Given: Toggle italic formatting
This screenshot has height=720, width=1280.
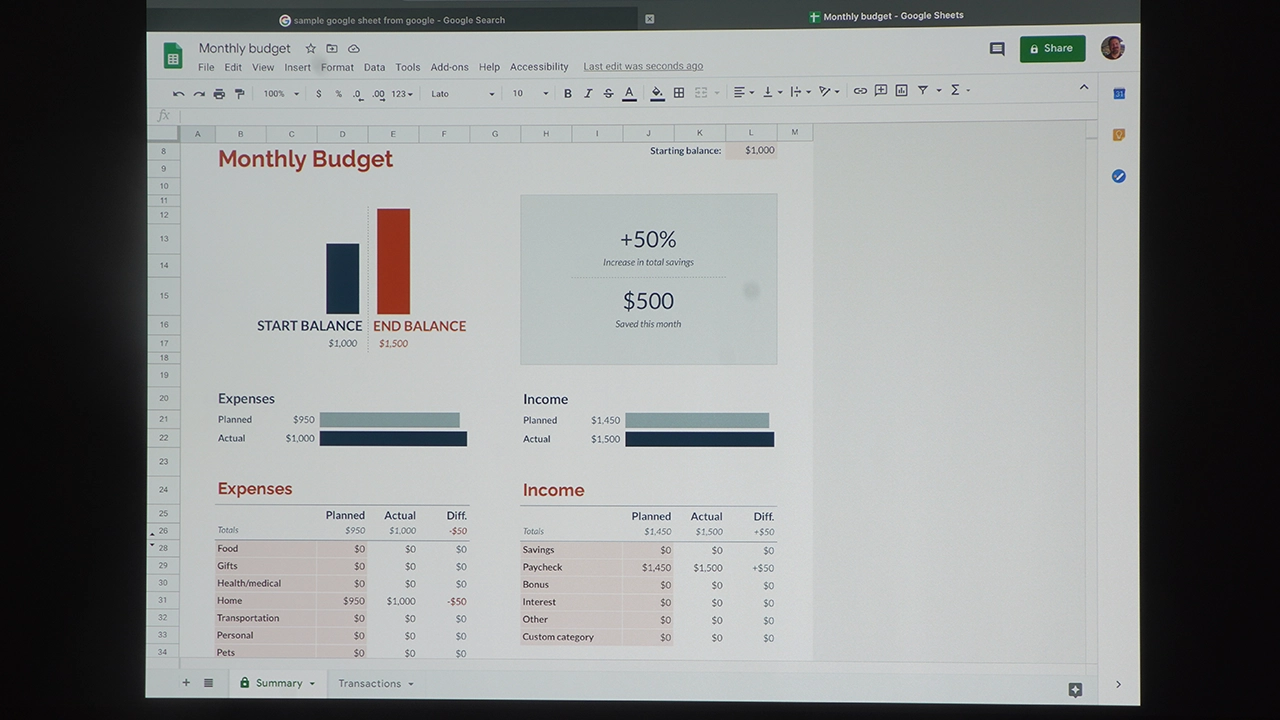Looking at the screenshot, I should pos(588,93).
